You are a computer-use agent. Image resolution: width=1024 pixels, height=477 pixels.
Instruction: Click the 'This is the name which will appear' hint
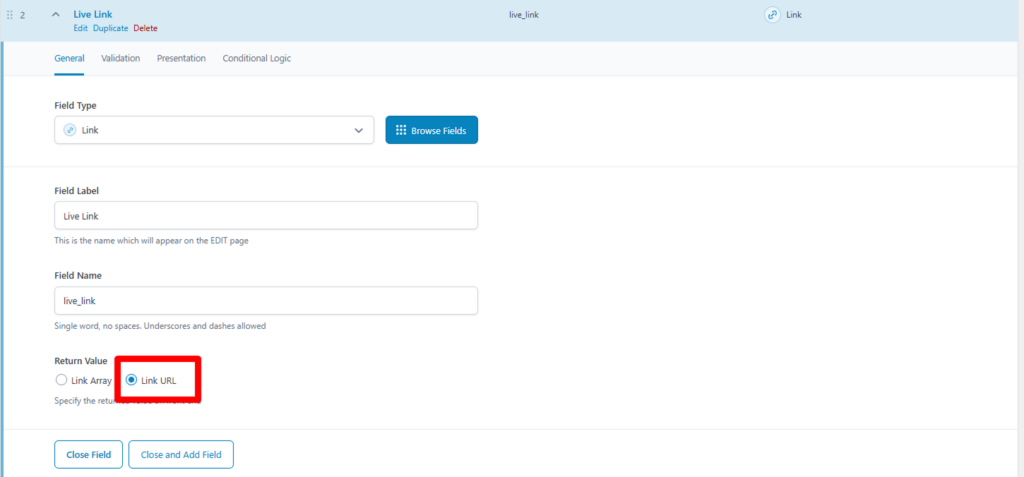151,240
